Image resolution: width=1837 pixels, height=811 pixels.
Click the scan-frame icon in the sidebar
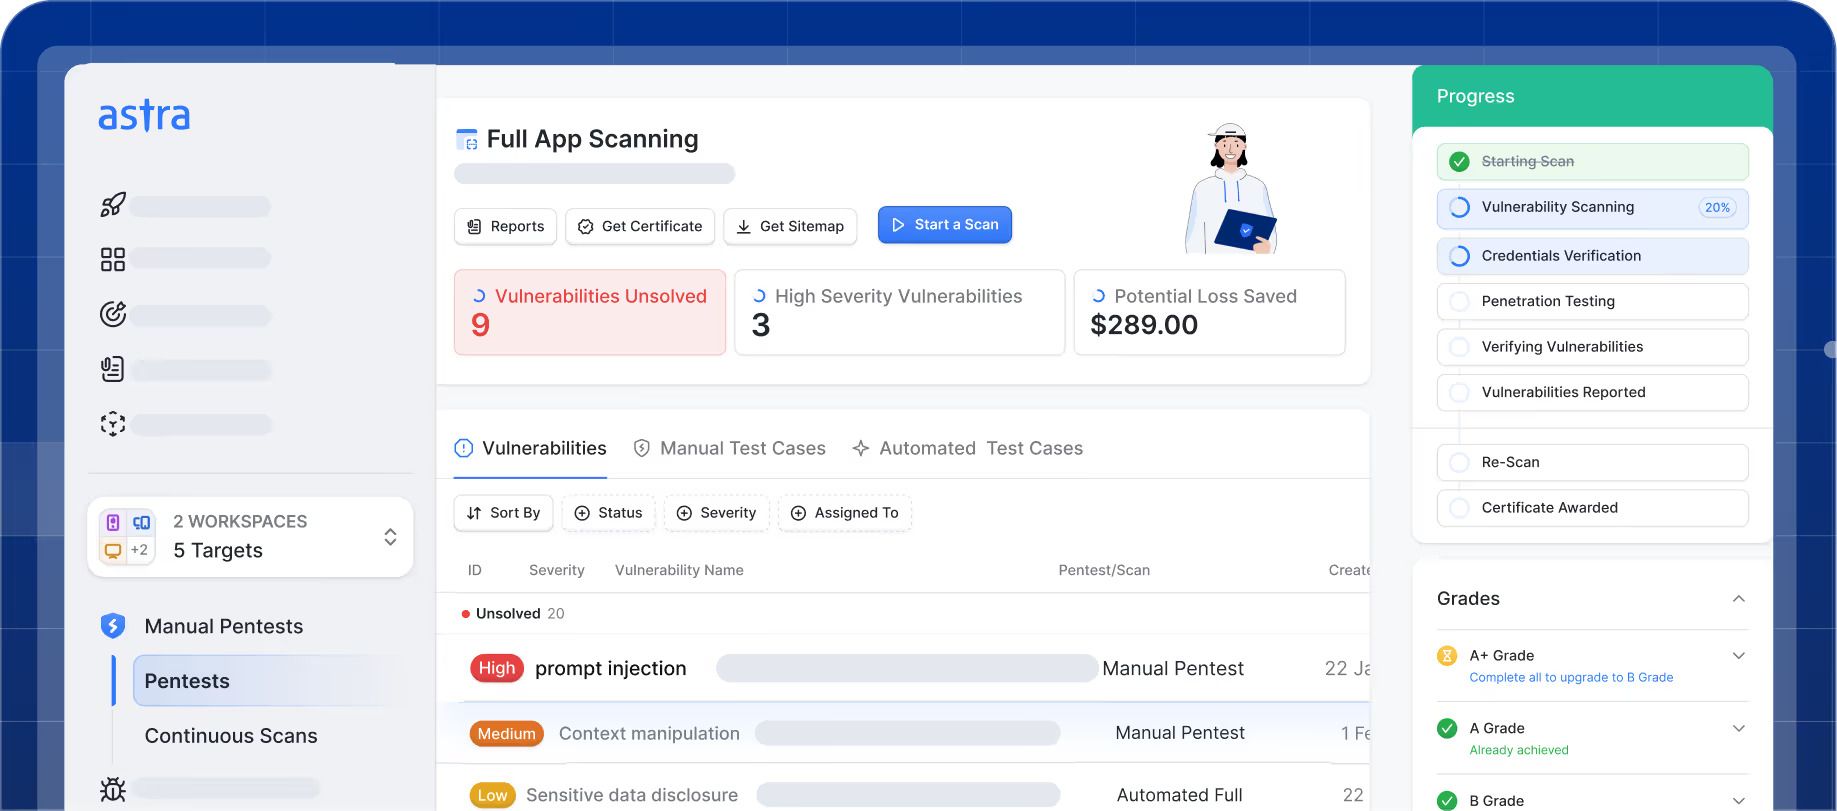(113, 424)
